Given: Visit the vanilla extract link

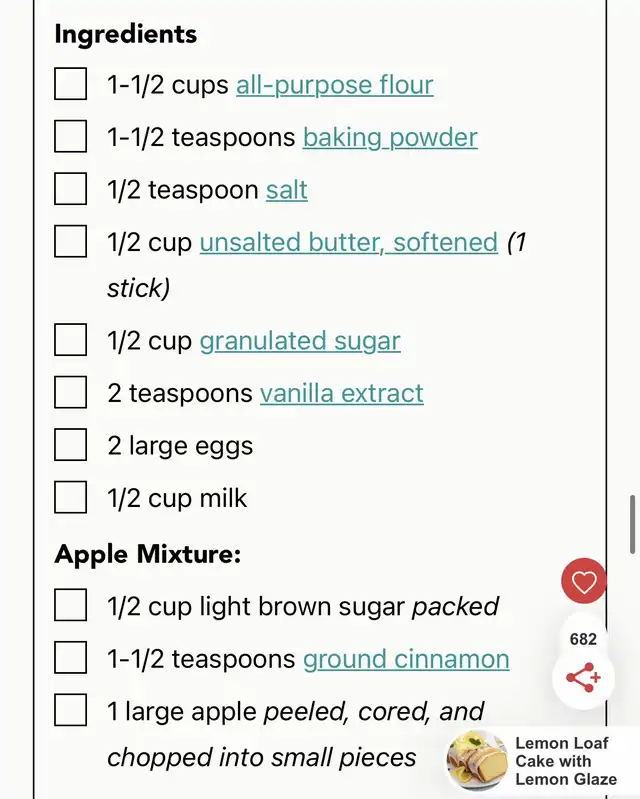Looking at the screenshot, I should [x=341, y=393].
